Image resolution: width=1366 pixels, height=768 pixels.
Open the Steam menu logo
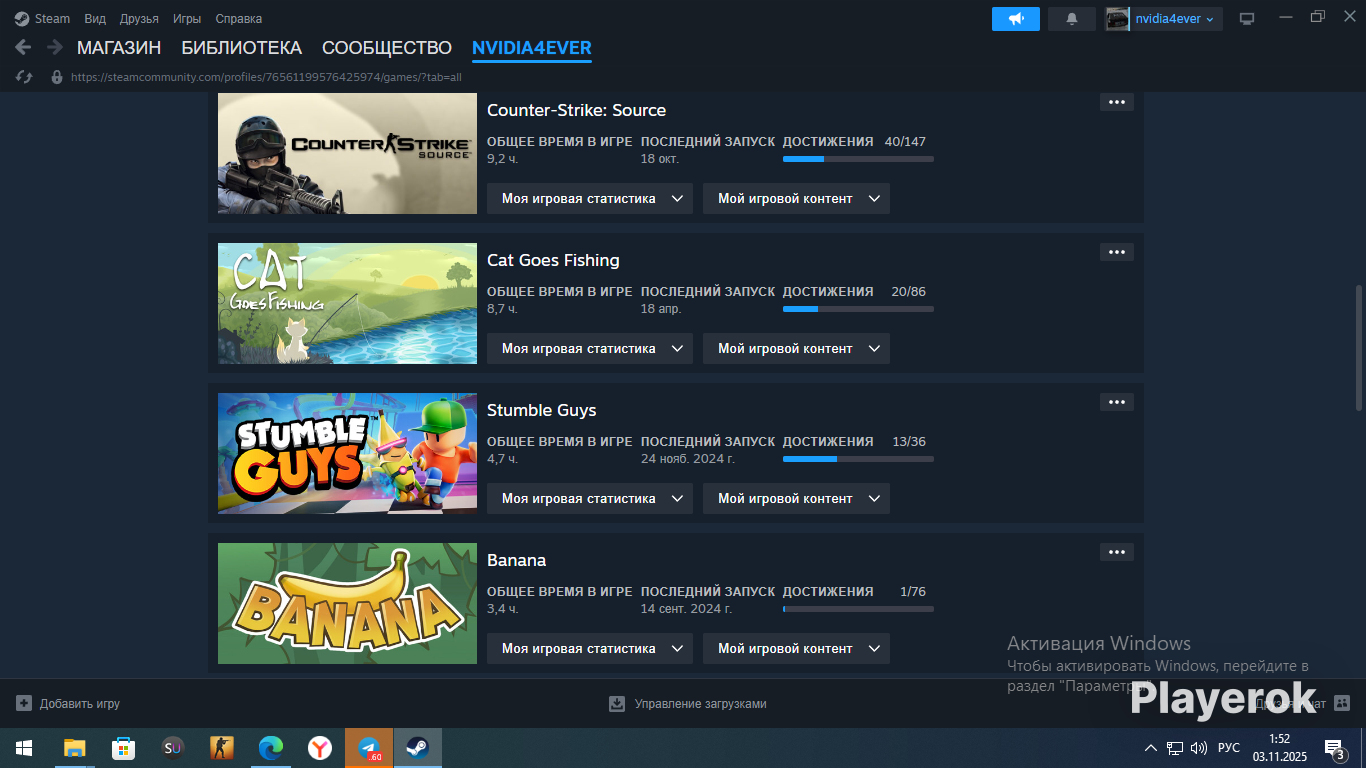(22, 19)
